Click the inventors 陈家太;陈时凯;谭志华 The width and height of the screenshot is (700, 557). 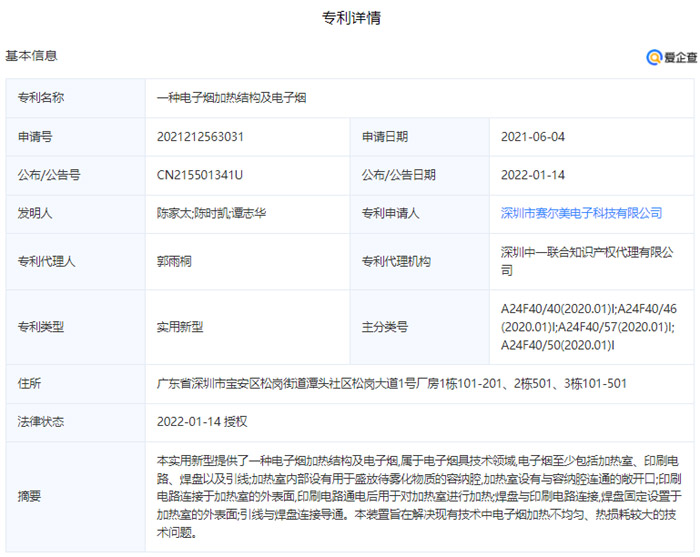(x=211, y=213)
